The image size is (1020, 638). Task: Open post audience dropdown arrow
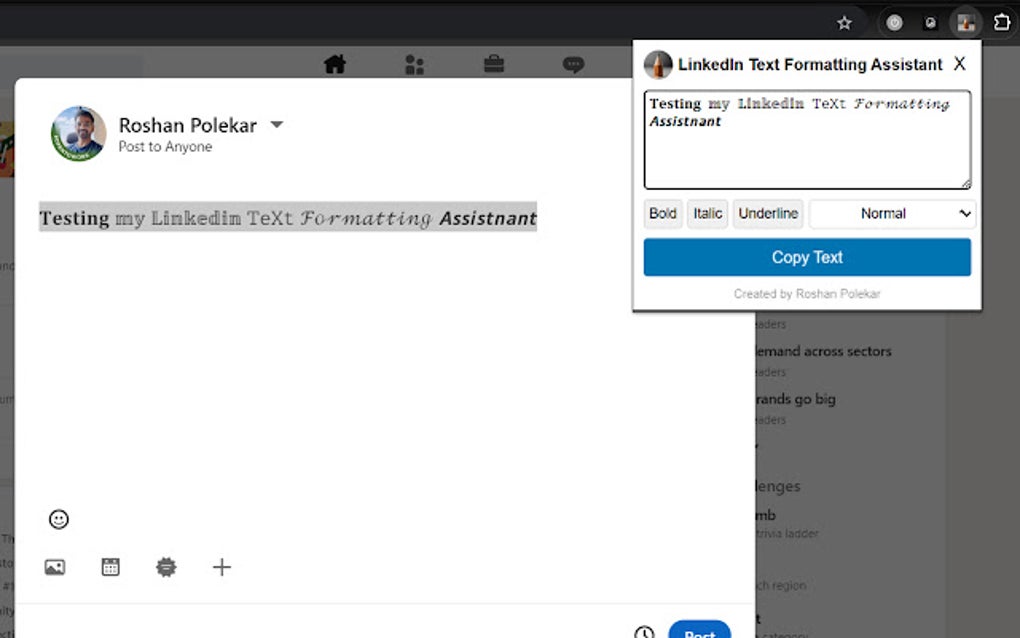click(277, 124)
